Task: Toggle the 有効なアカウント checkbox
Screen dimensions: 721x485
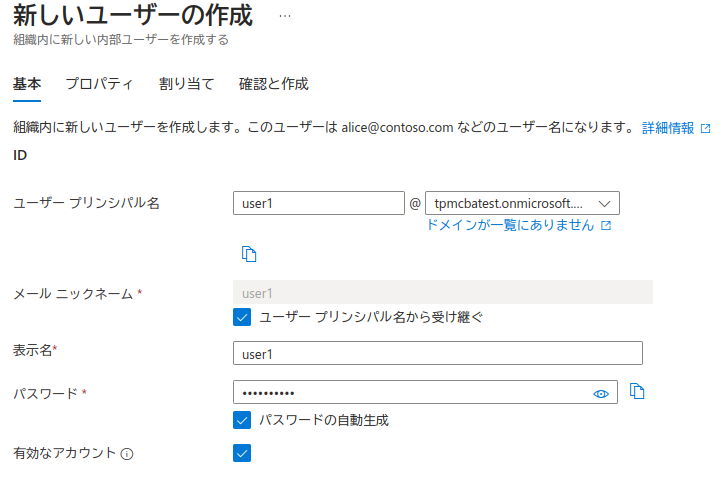Action: tap(241, 453)
